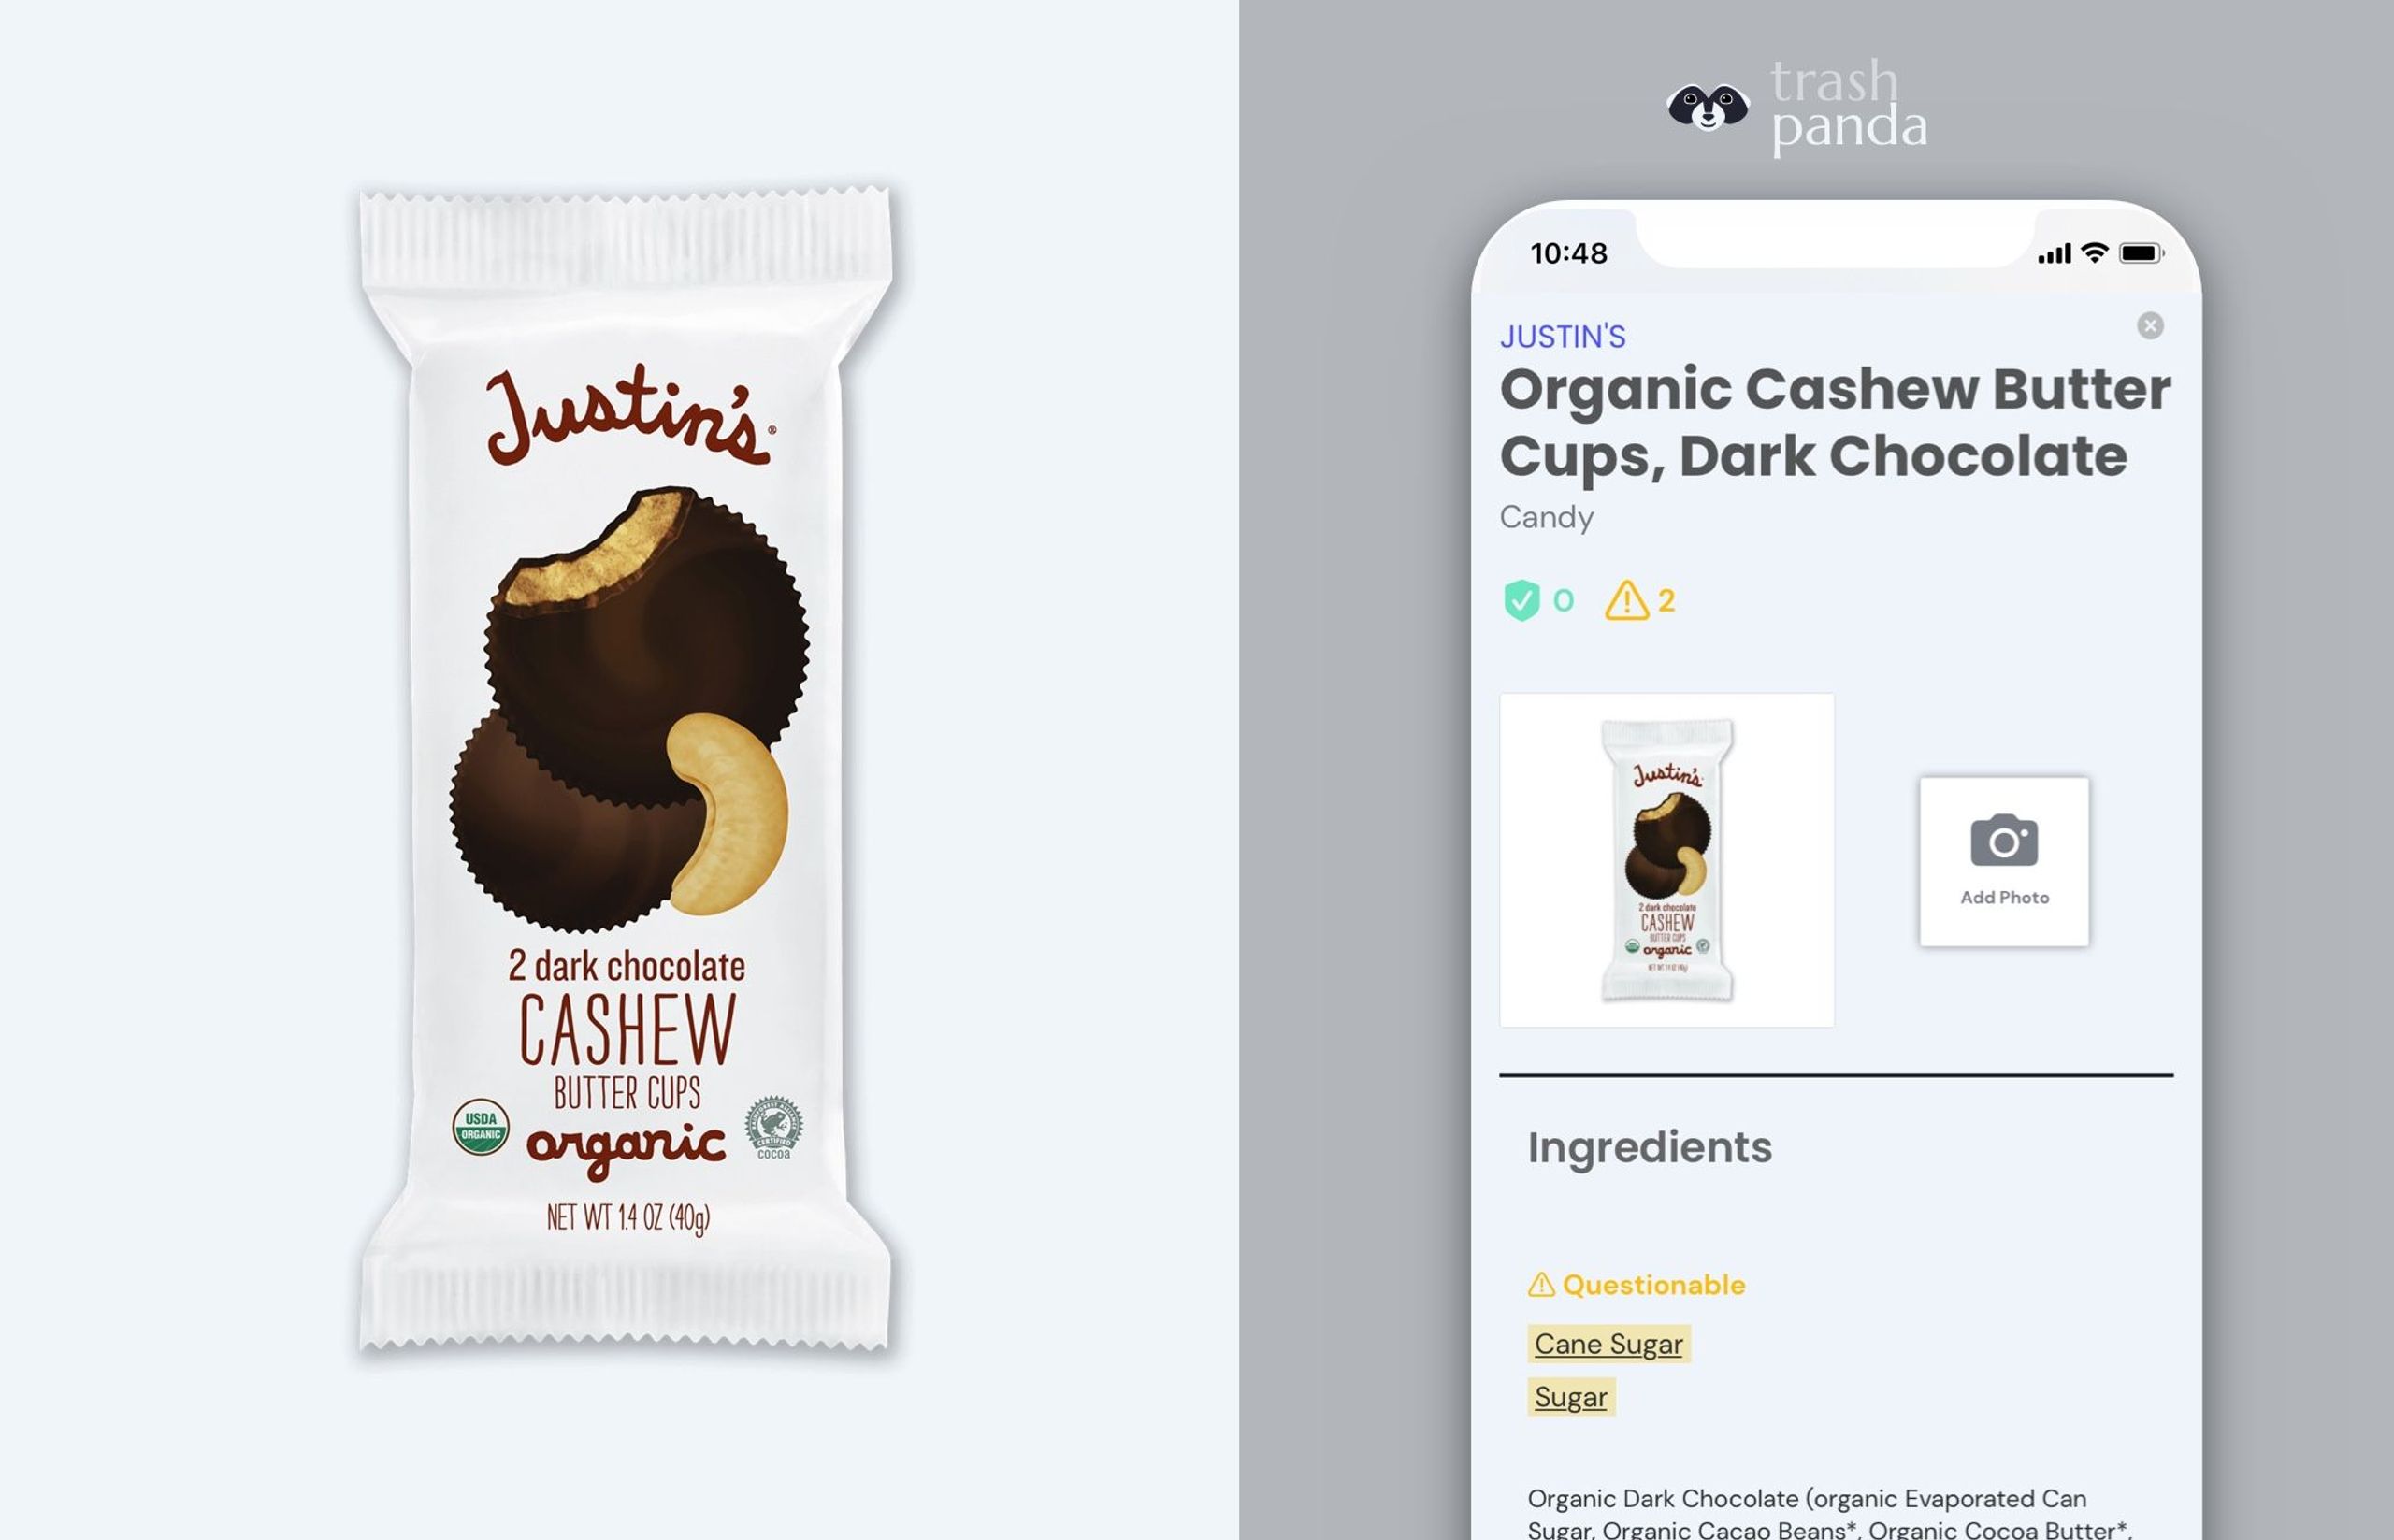
Task: Click the trash panda wordmark text
Action: point(1848,106)
